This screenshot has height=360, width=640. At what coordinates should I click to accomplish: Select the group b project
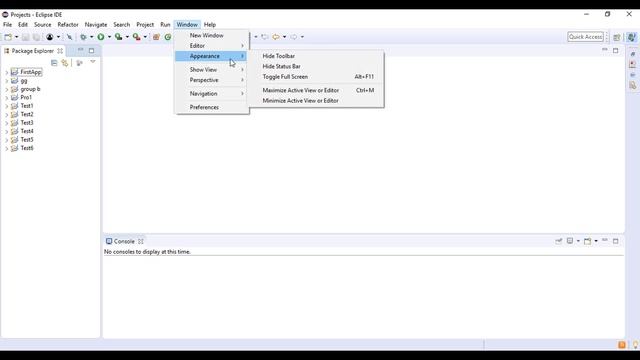point(30,89)
